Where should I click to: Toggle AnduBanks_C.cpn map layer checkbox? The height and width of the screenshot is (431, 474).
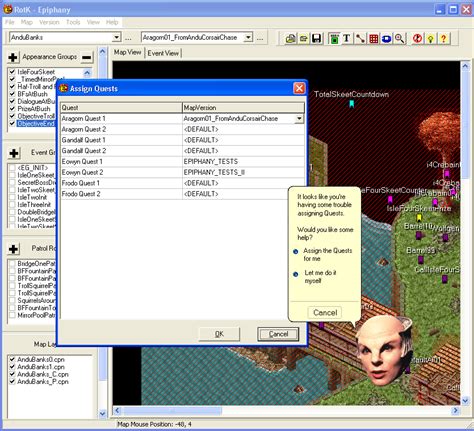12,374
